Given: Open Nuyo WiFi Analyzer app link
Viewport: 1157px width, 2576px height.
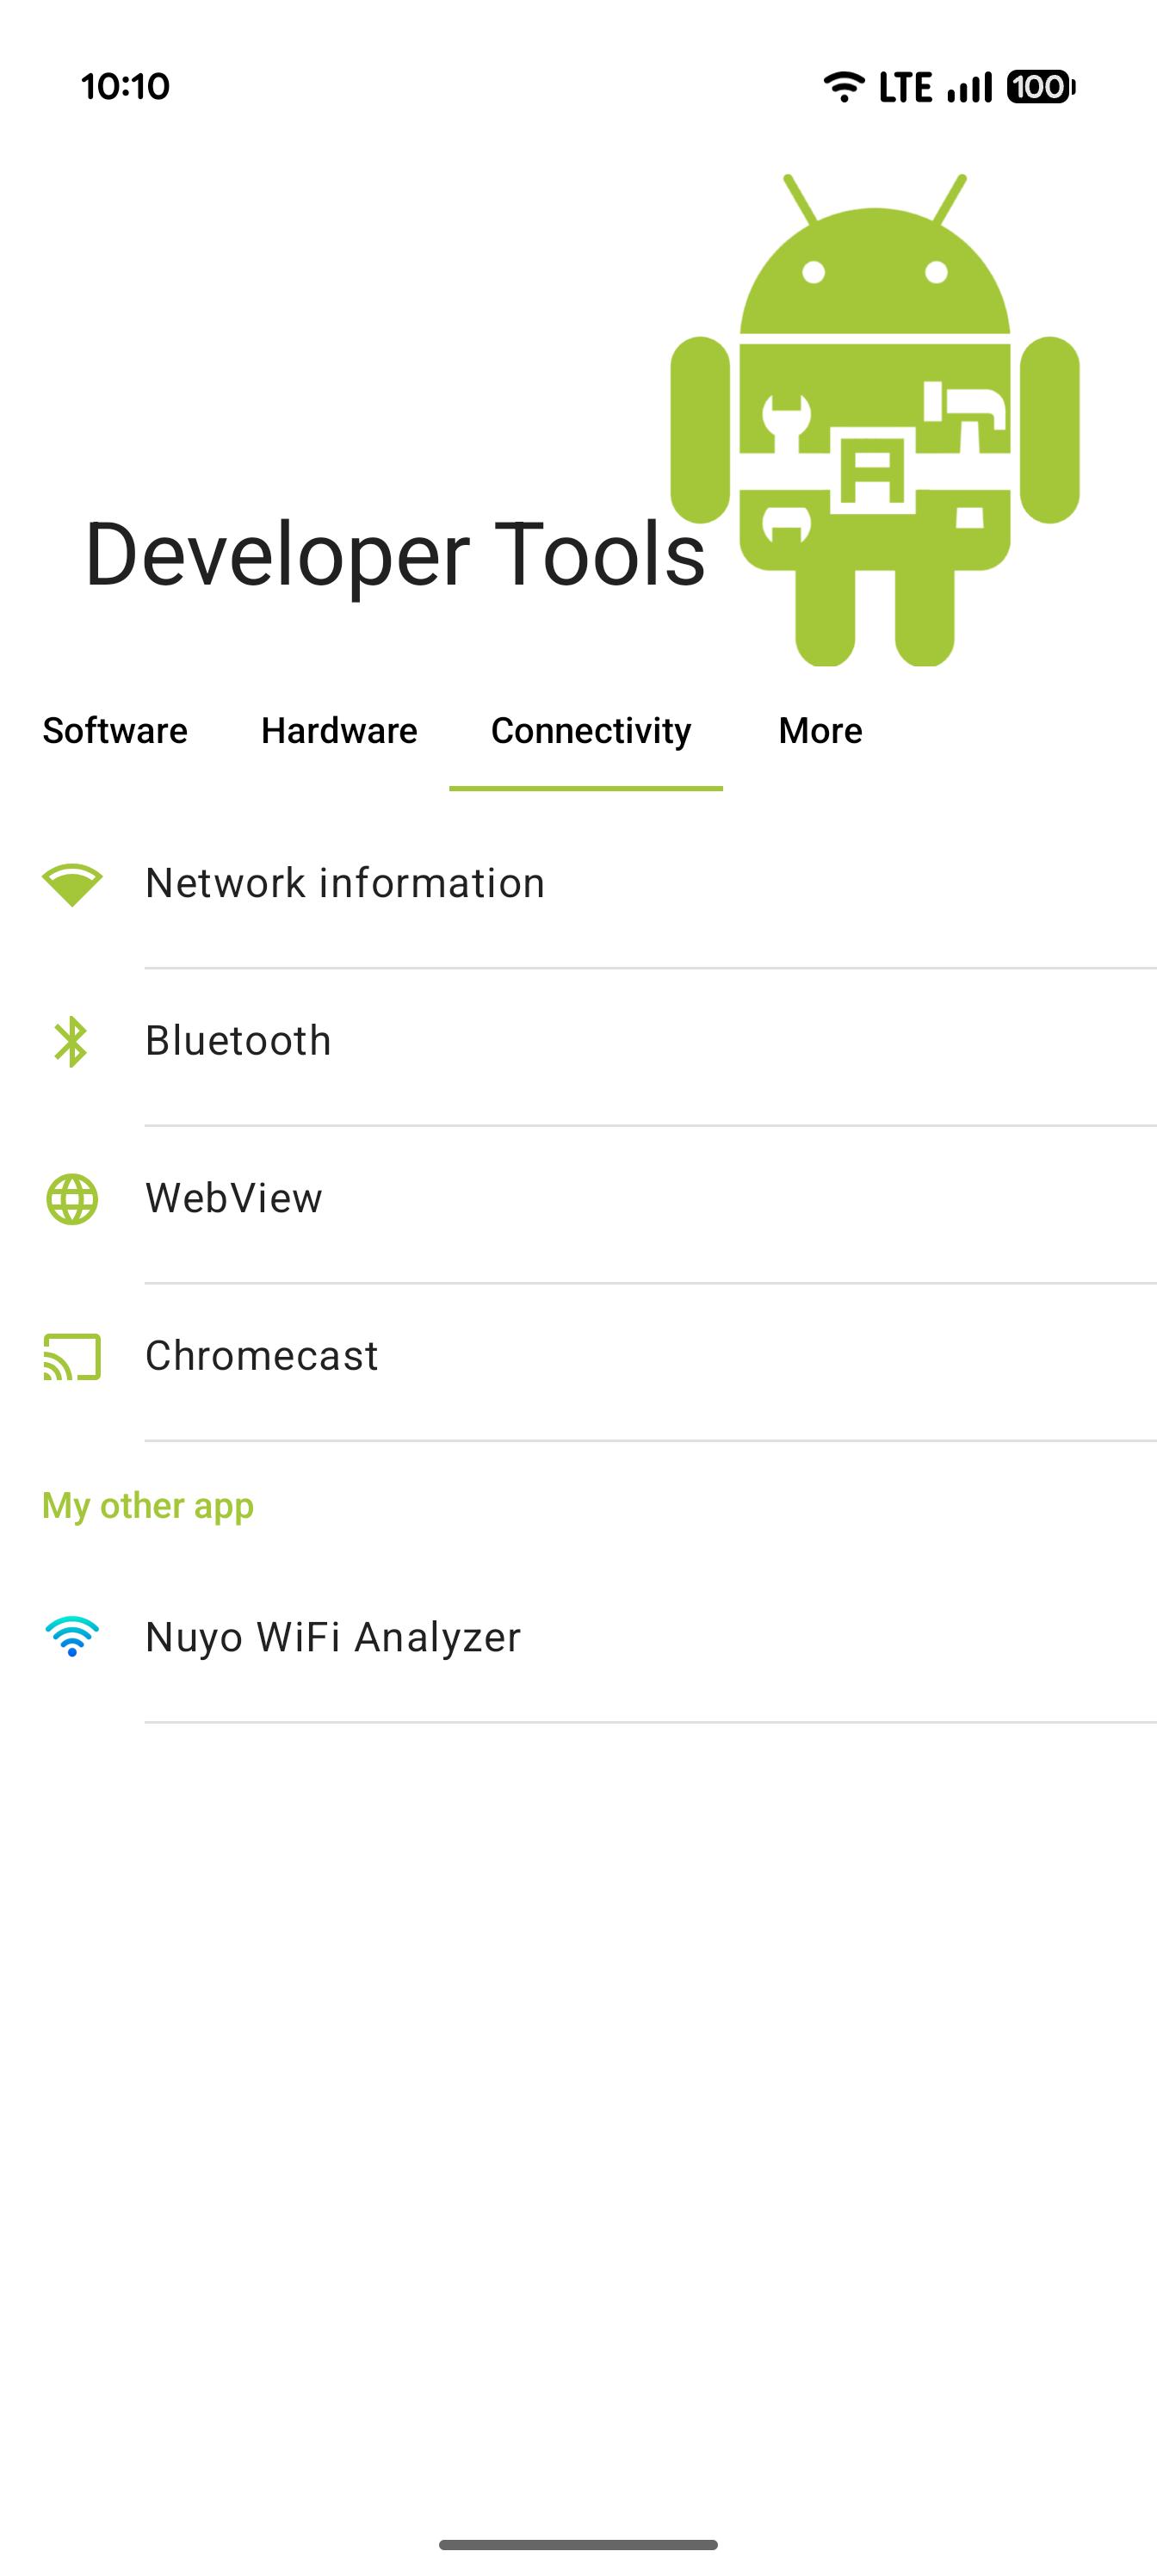Looking at the screenshot, I should (578, 1637).
